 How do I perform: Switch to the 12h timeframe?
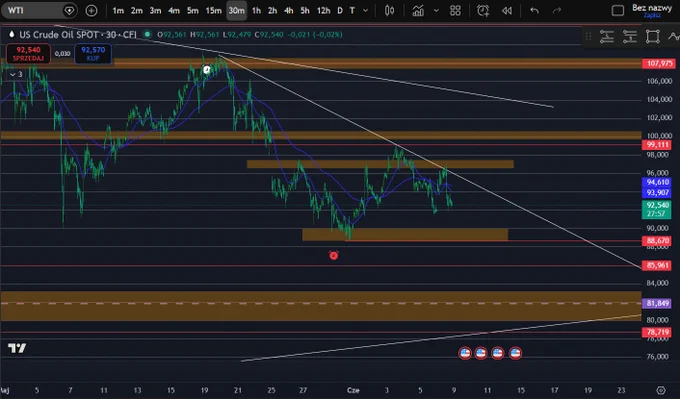324,10
